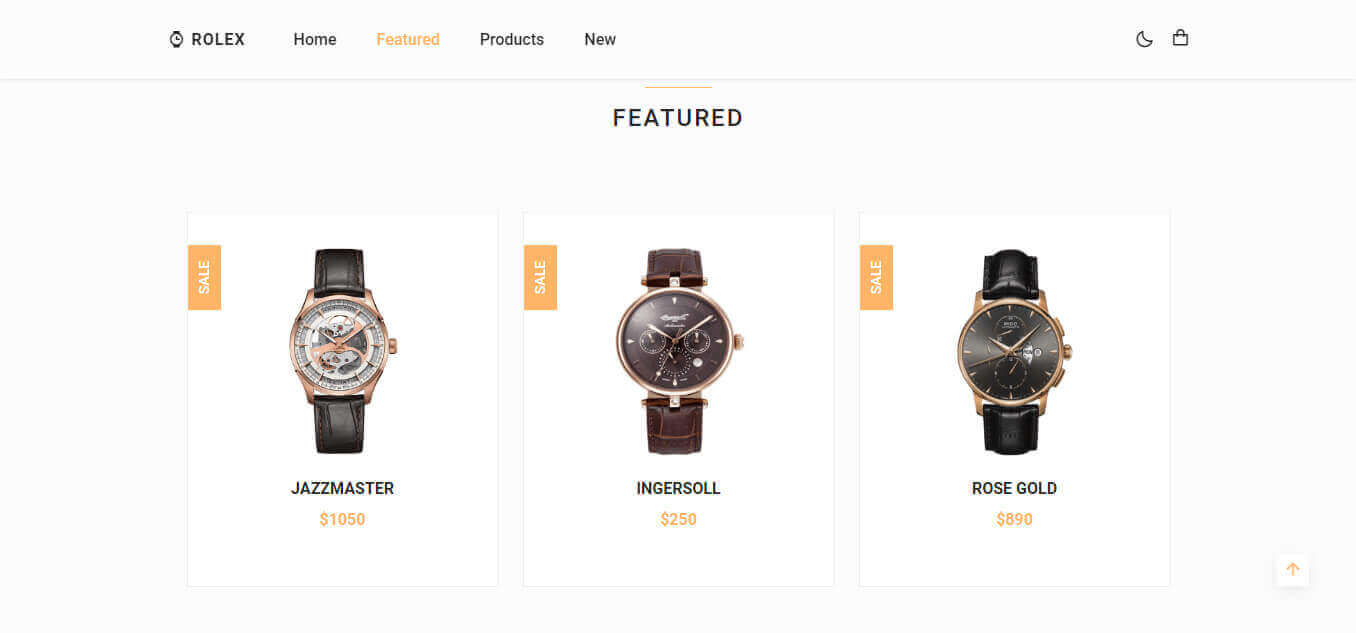
Task: Select the ROSE GOLD product title
Action: pos(1014,488)
